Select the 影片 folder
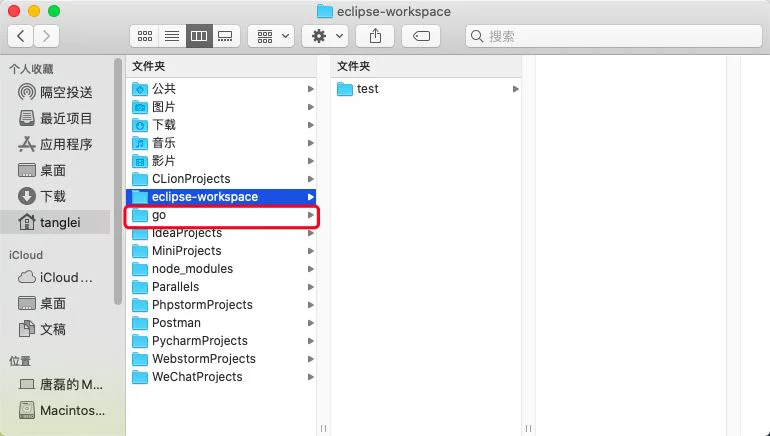Viewport: 770px width, 436px height. pyautogui.click(x=221, y=161)
